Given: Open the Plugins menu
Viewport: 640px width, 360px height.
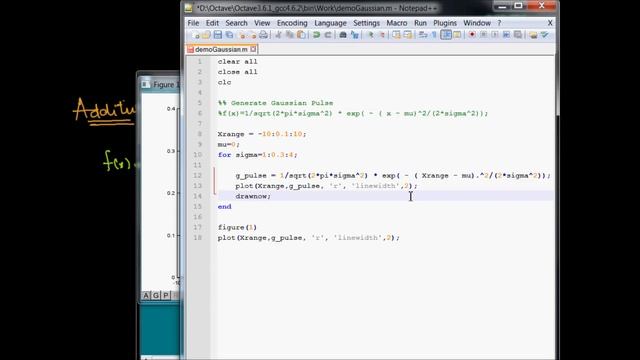Looking at the screenshot, I should (445, 23).
